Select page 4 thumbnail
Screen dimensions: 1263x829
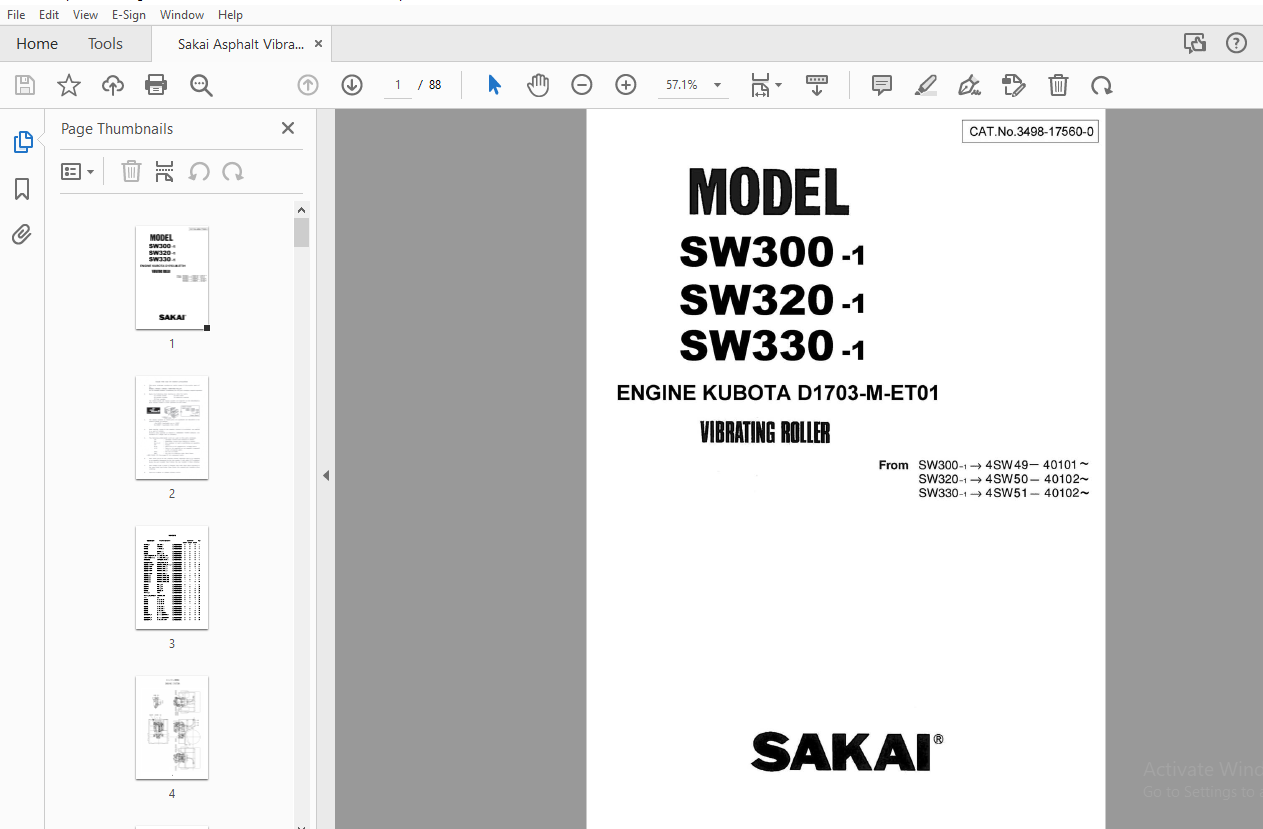pyautogui.click(x=172, y=728)
